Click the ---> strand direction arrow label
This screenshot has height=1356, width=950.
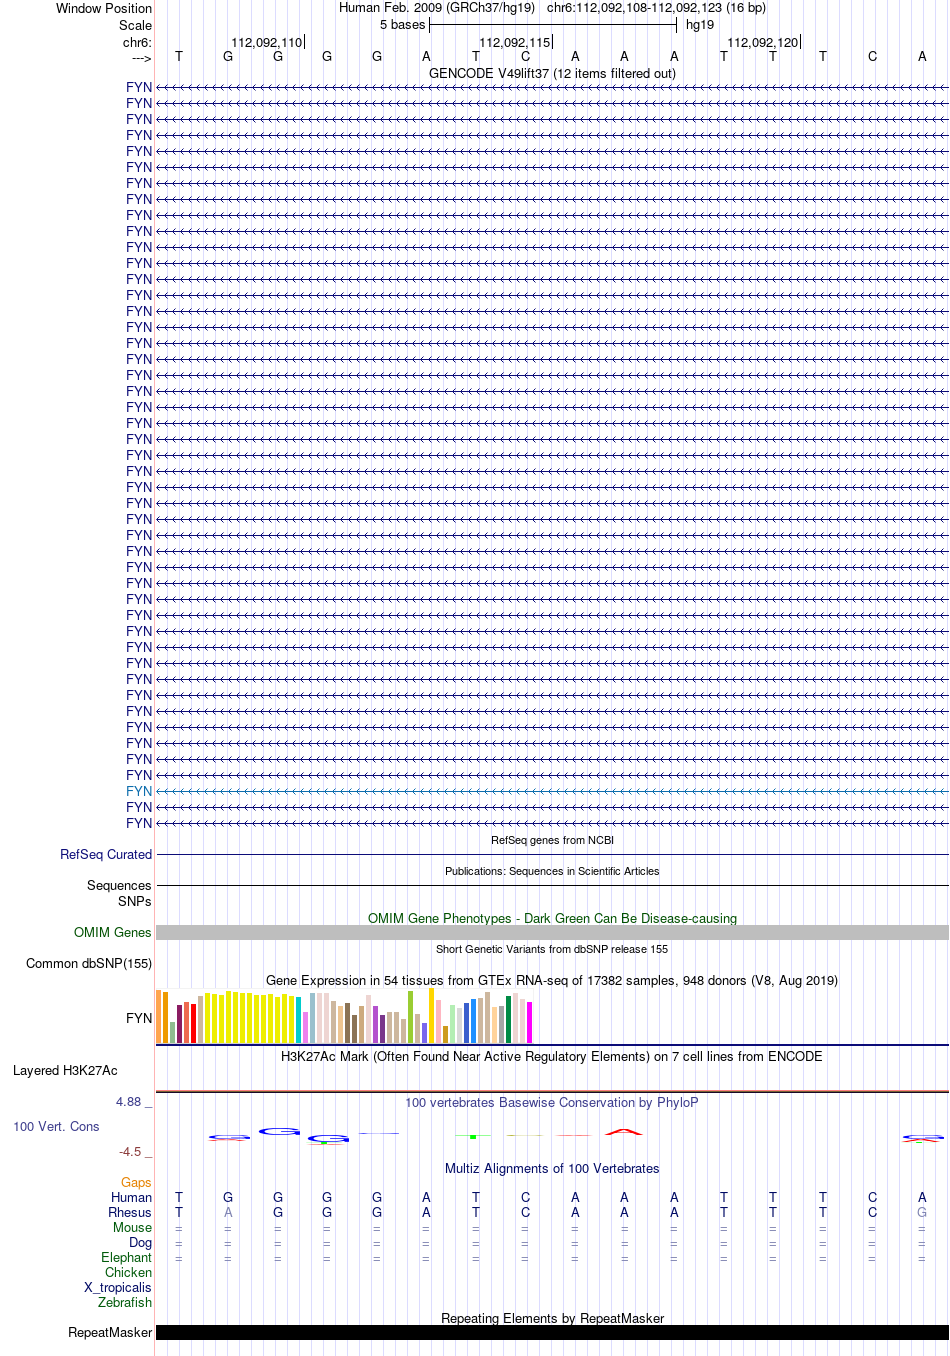[x=141, y=59]
